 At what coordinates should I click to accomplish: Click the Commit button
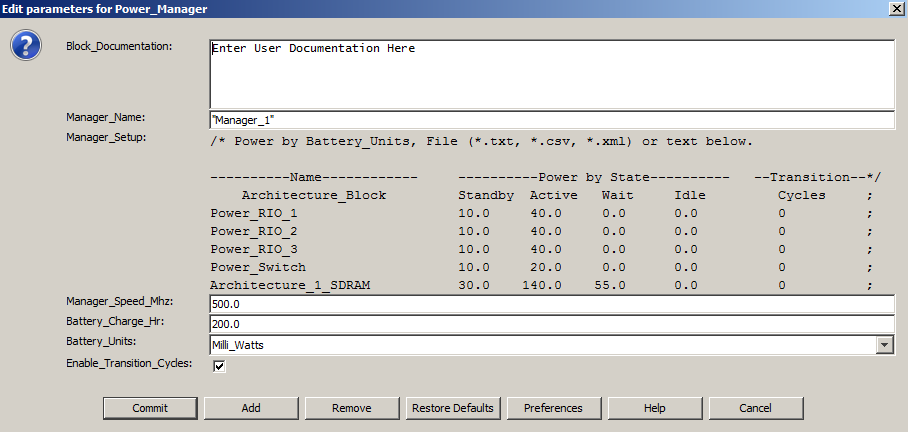click(150, 408)
